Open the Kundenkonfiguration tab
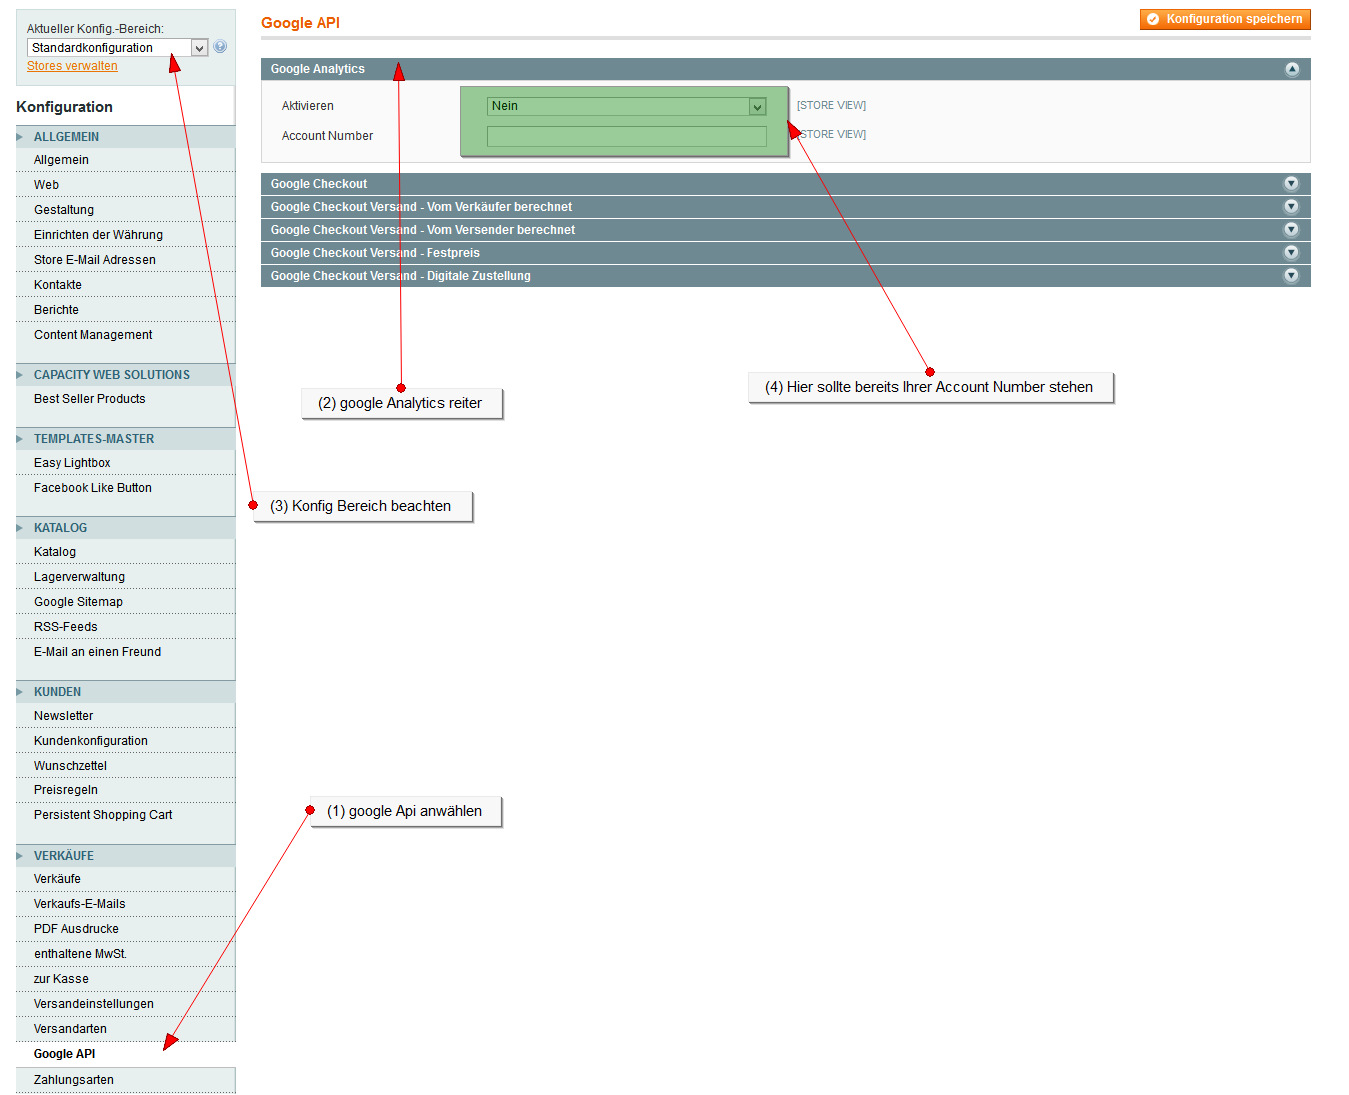 (125, 741)
